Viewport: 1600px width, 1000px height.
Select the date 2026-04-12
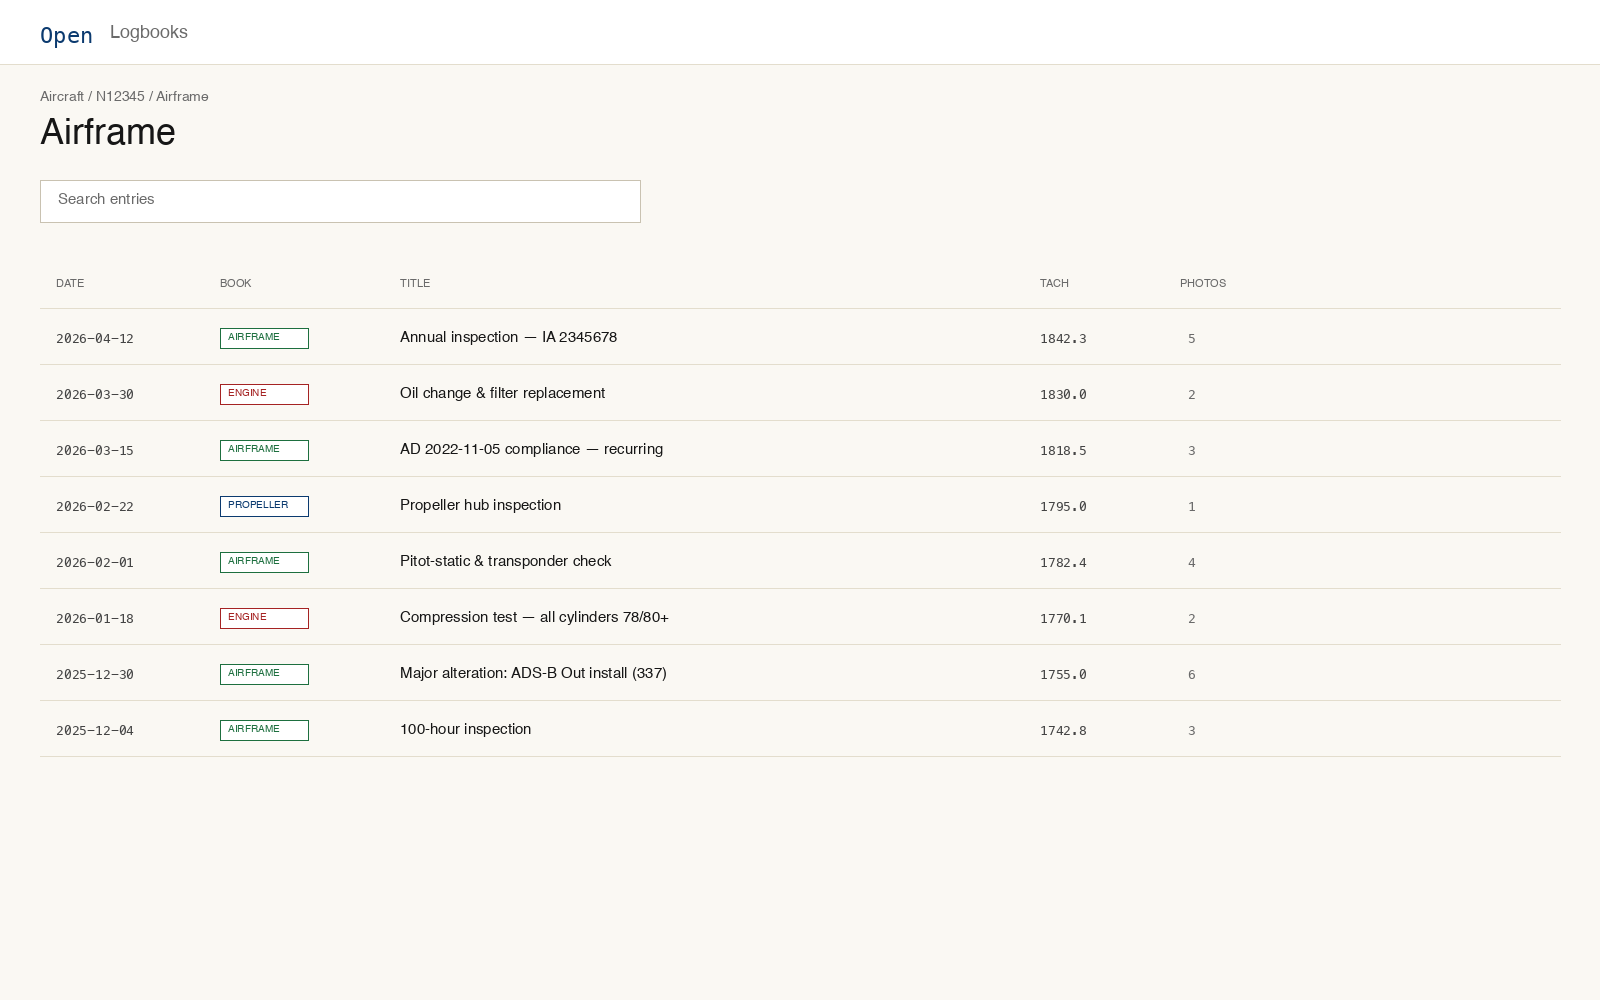(x=95, y=339)
